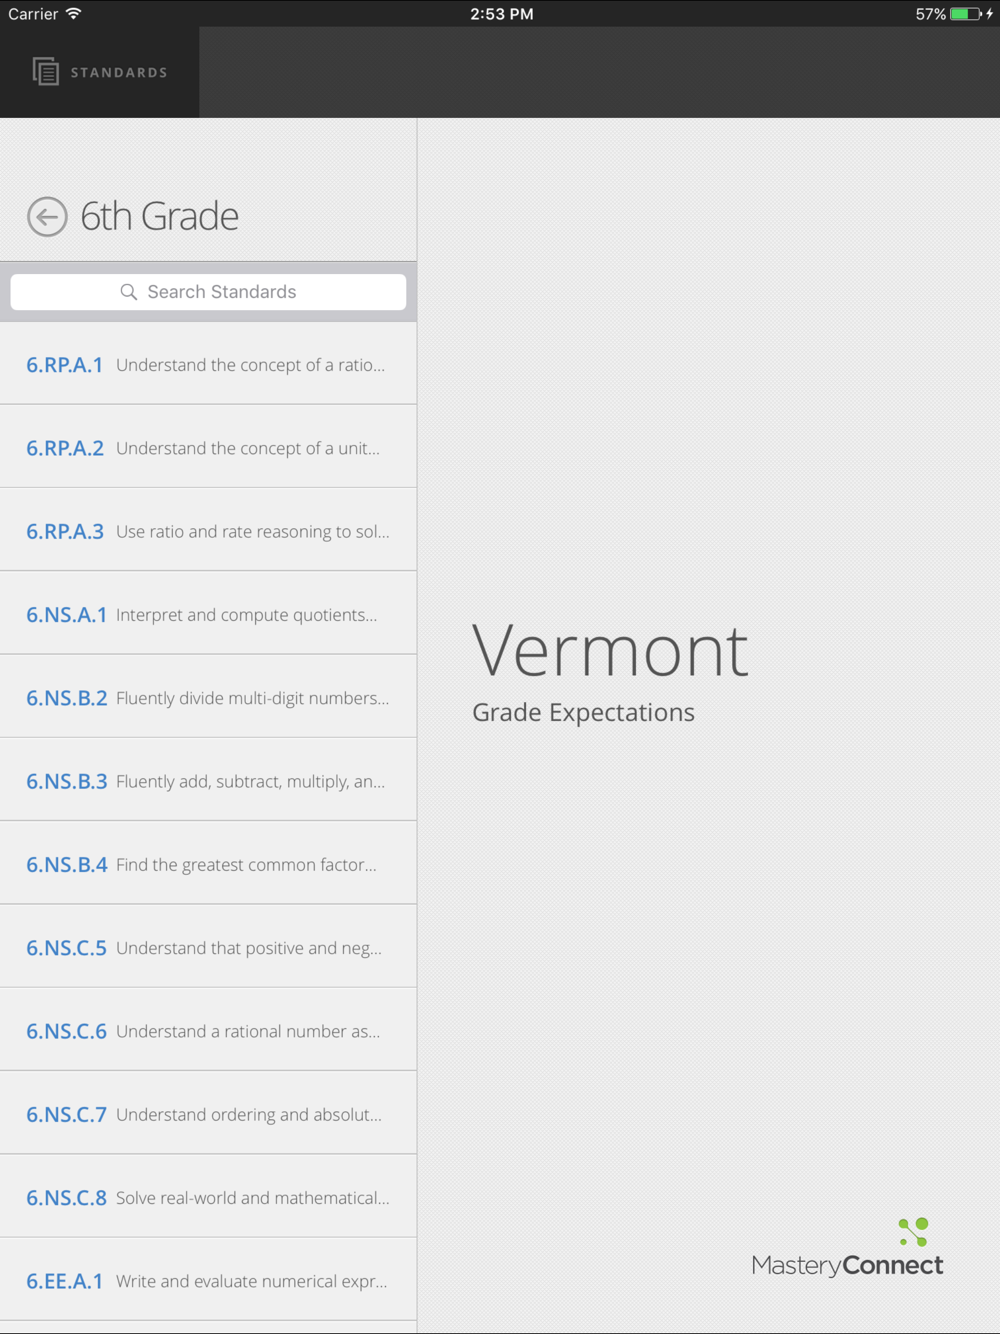
Task: Select 6.NS.C.7 ordering and absolute value
Action: point(208,1113)
